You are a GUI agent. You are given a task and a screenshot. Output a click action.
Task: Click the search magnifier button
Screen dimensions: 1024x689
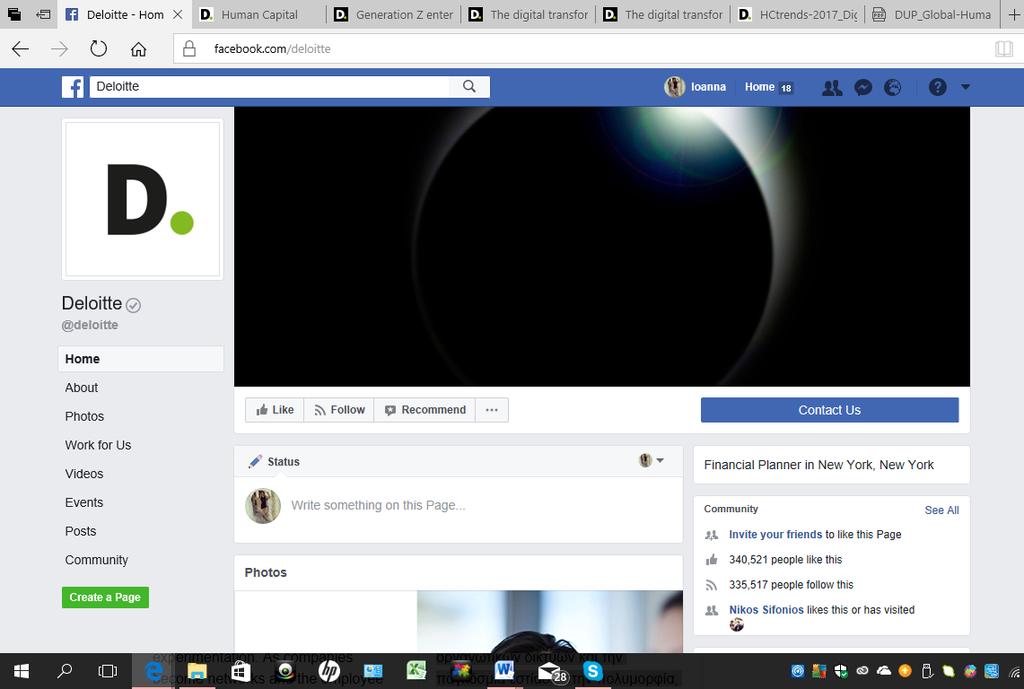click(469, 86)
